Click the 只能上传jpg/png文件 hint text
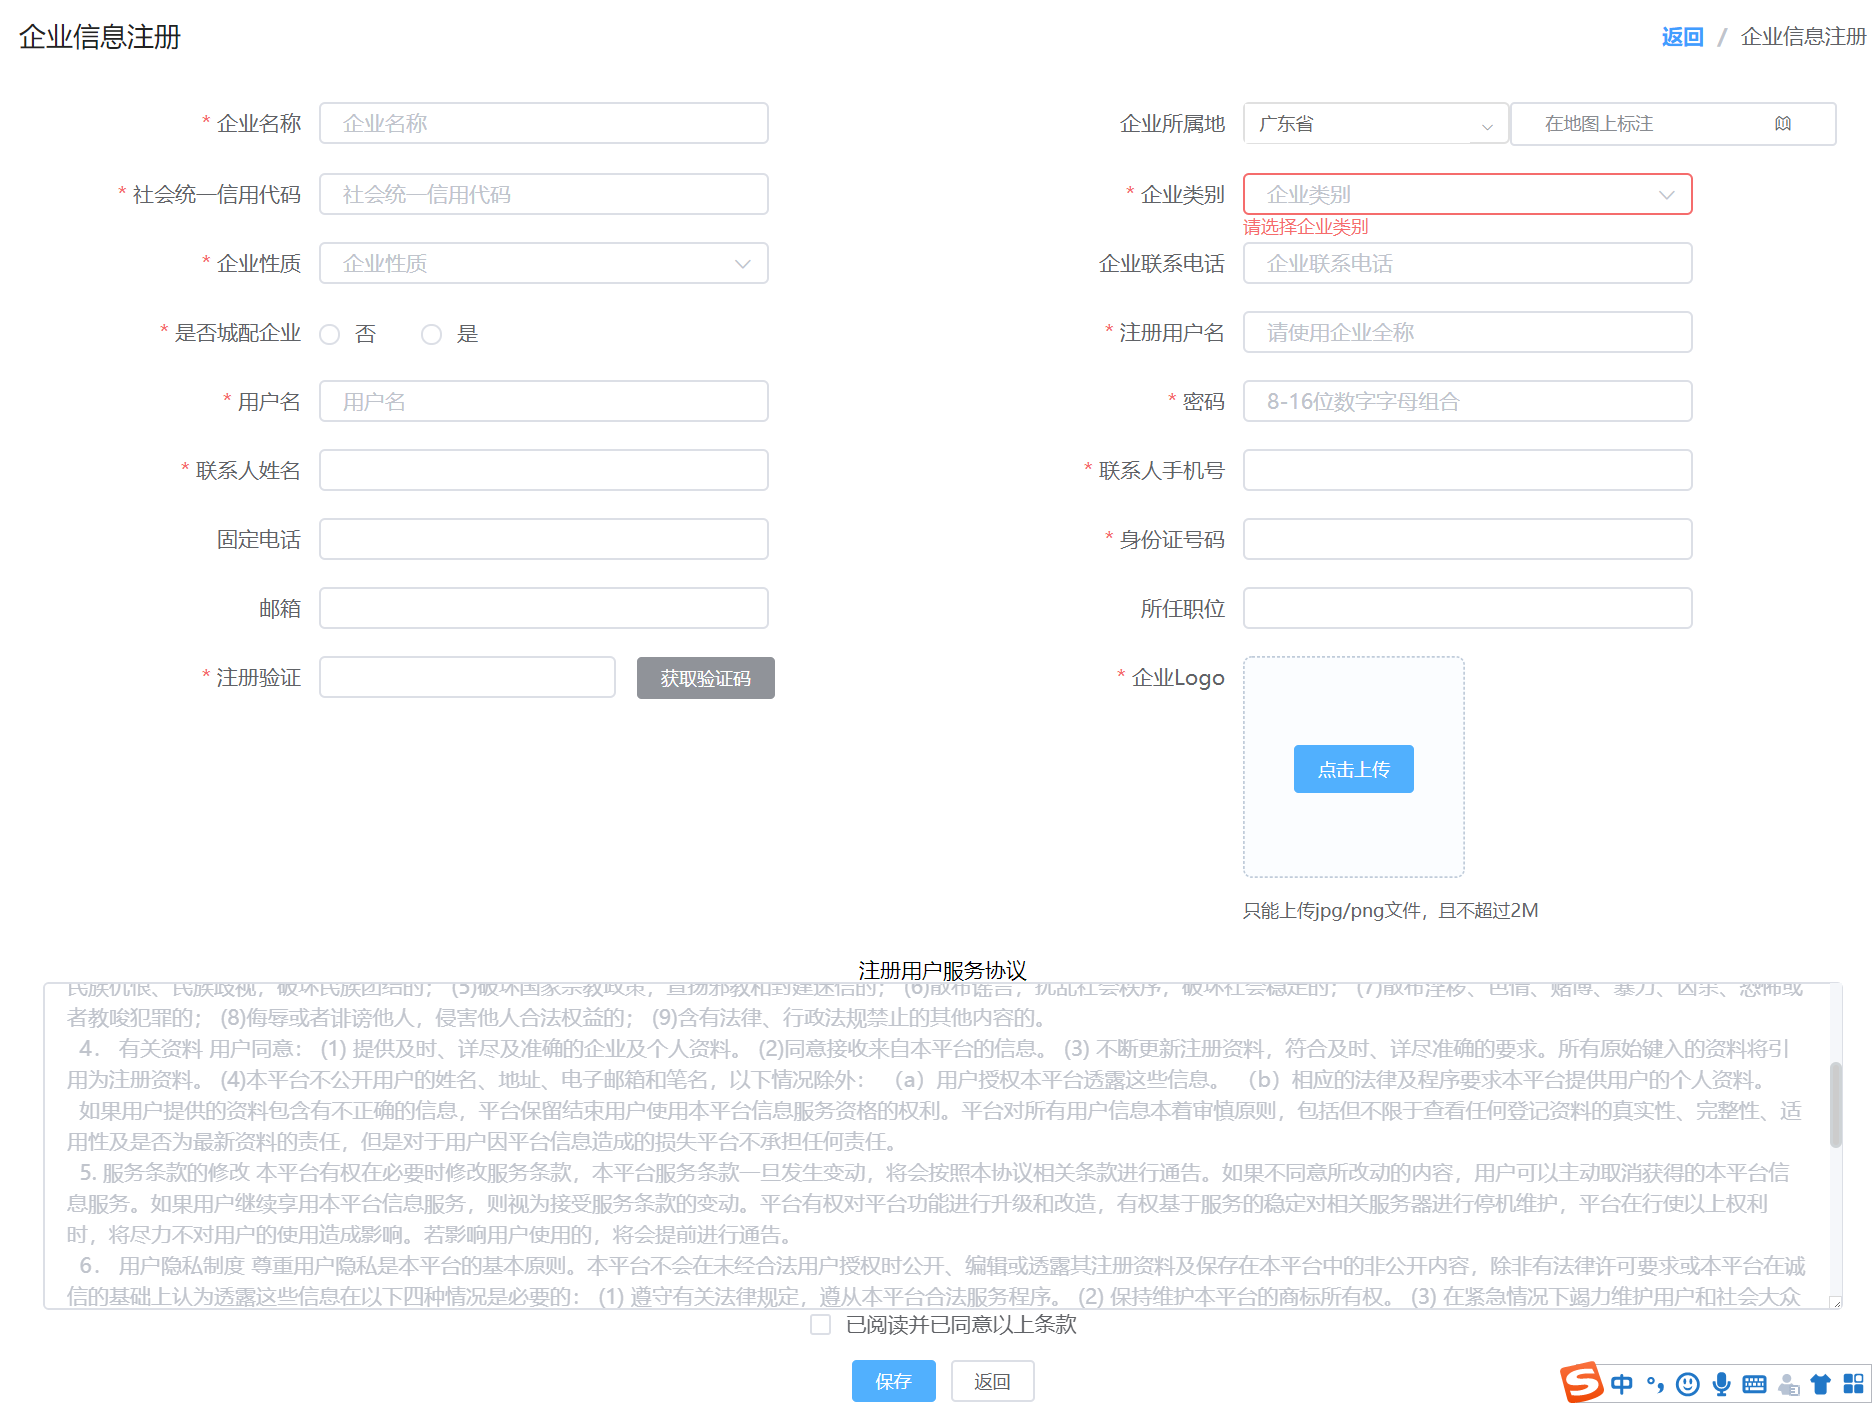 click(x=1391, y=910)
